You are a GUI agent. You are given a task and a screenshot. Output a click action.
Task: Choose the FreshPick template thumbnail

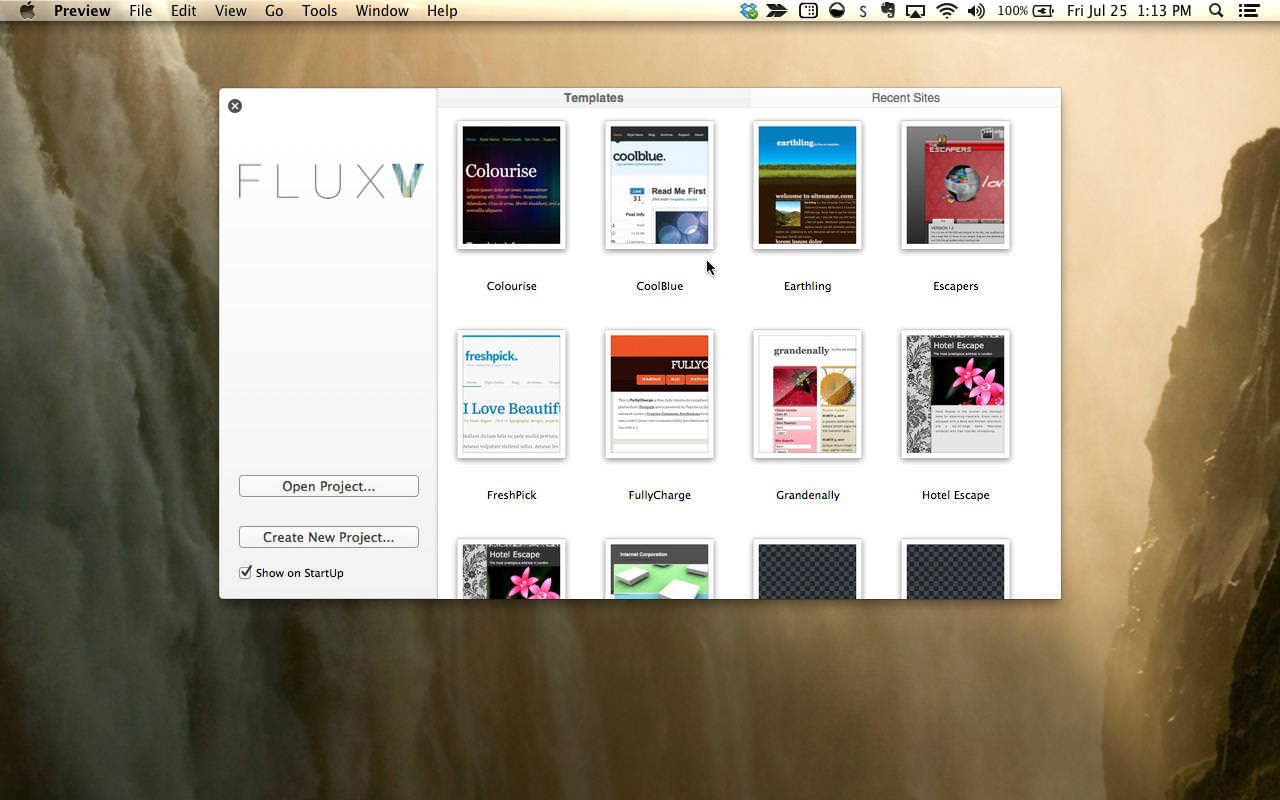(511, 394)
